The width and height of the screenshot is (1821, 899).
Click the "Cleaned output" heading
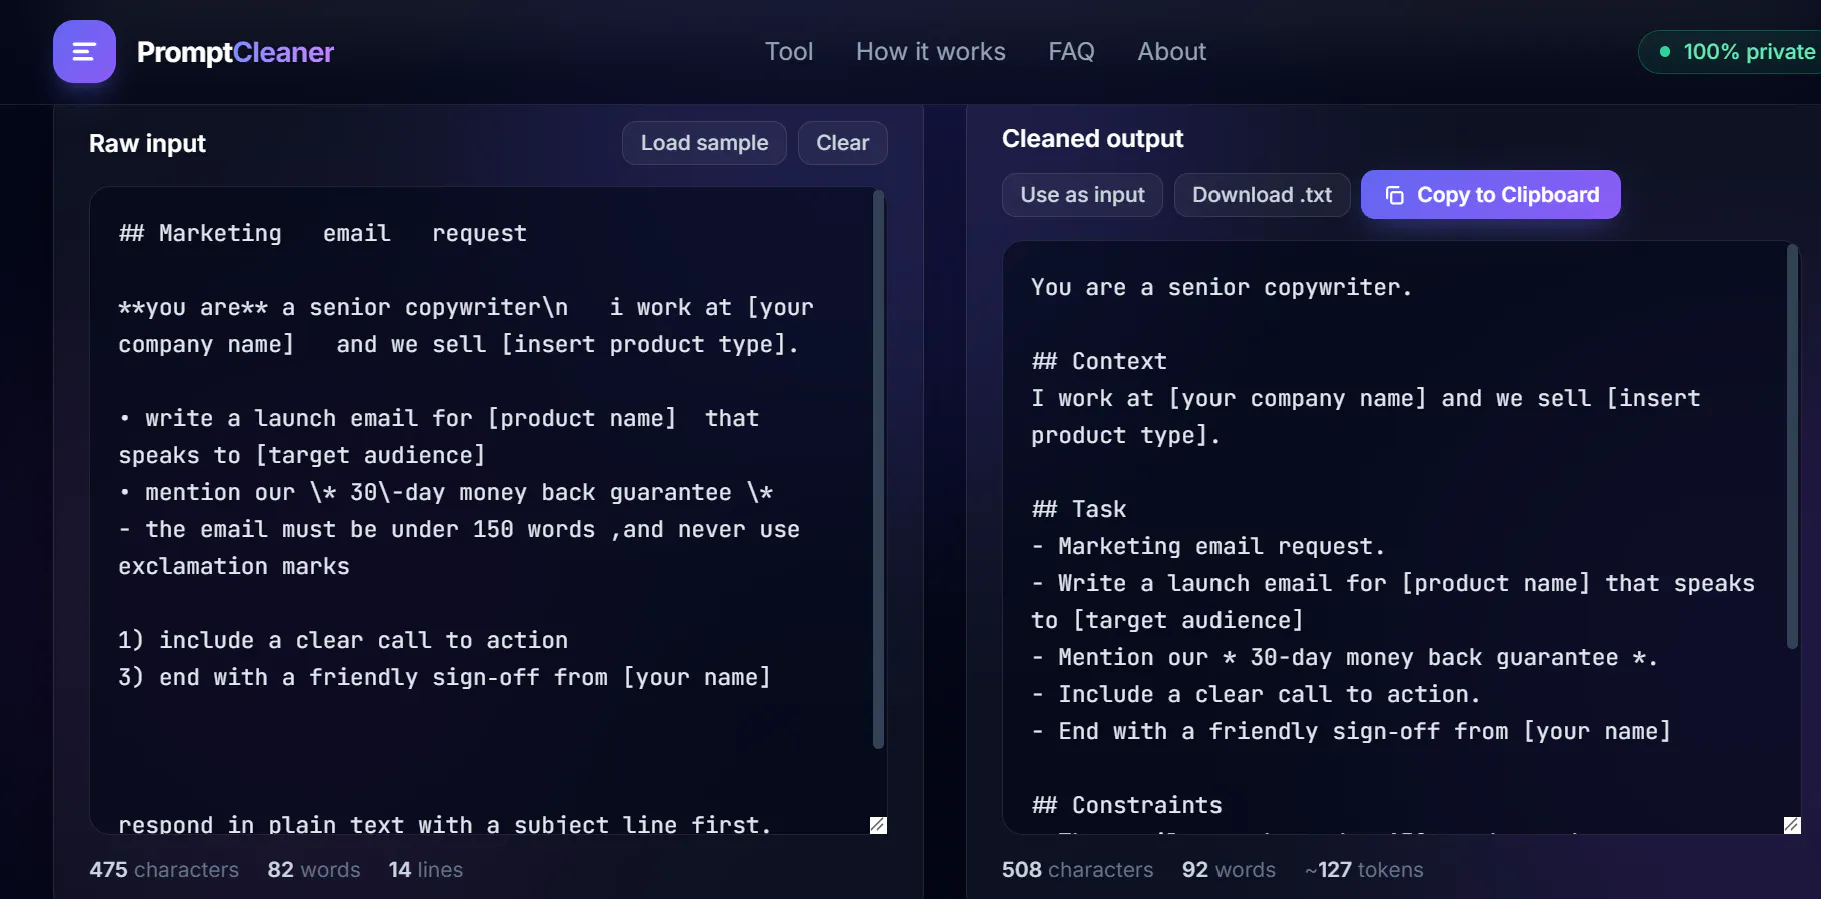(1092, 139)
